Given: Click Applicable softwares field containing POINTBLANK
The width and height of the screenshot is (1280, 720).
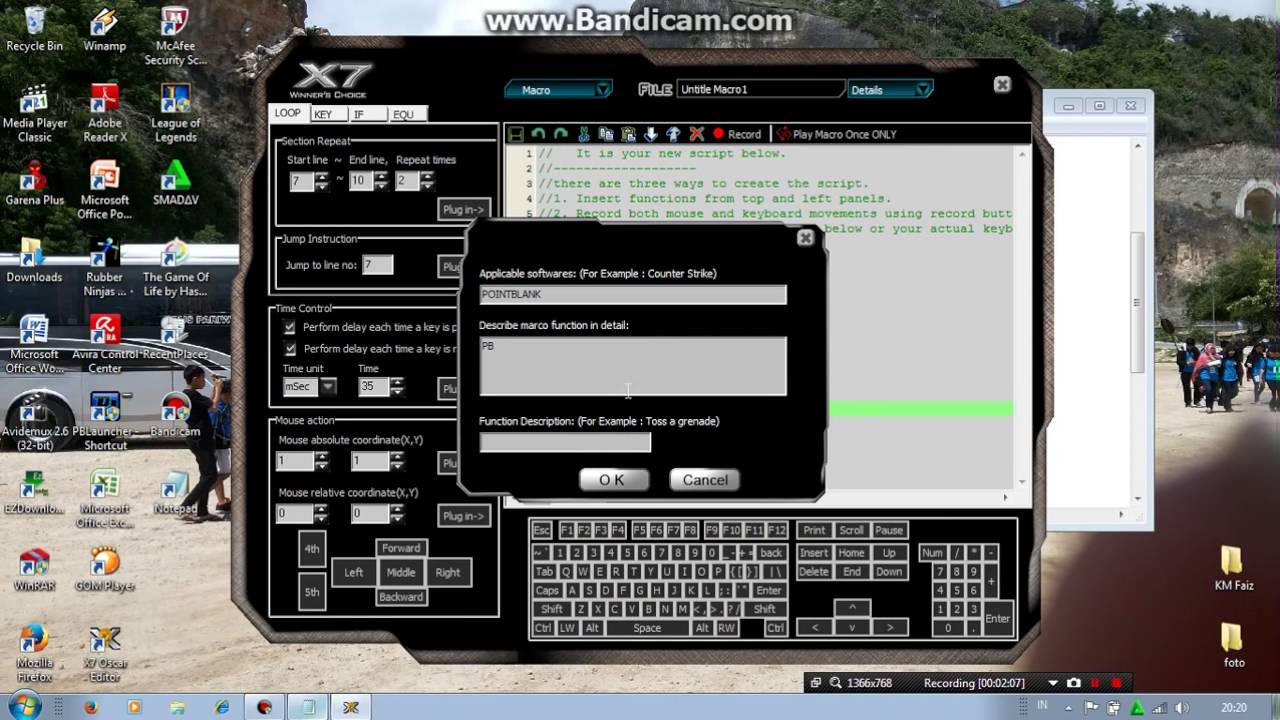Looking at the screenshot, I should [633, 295].
